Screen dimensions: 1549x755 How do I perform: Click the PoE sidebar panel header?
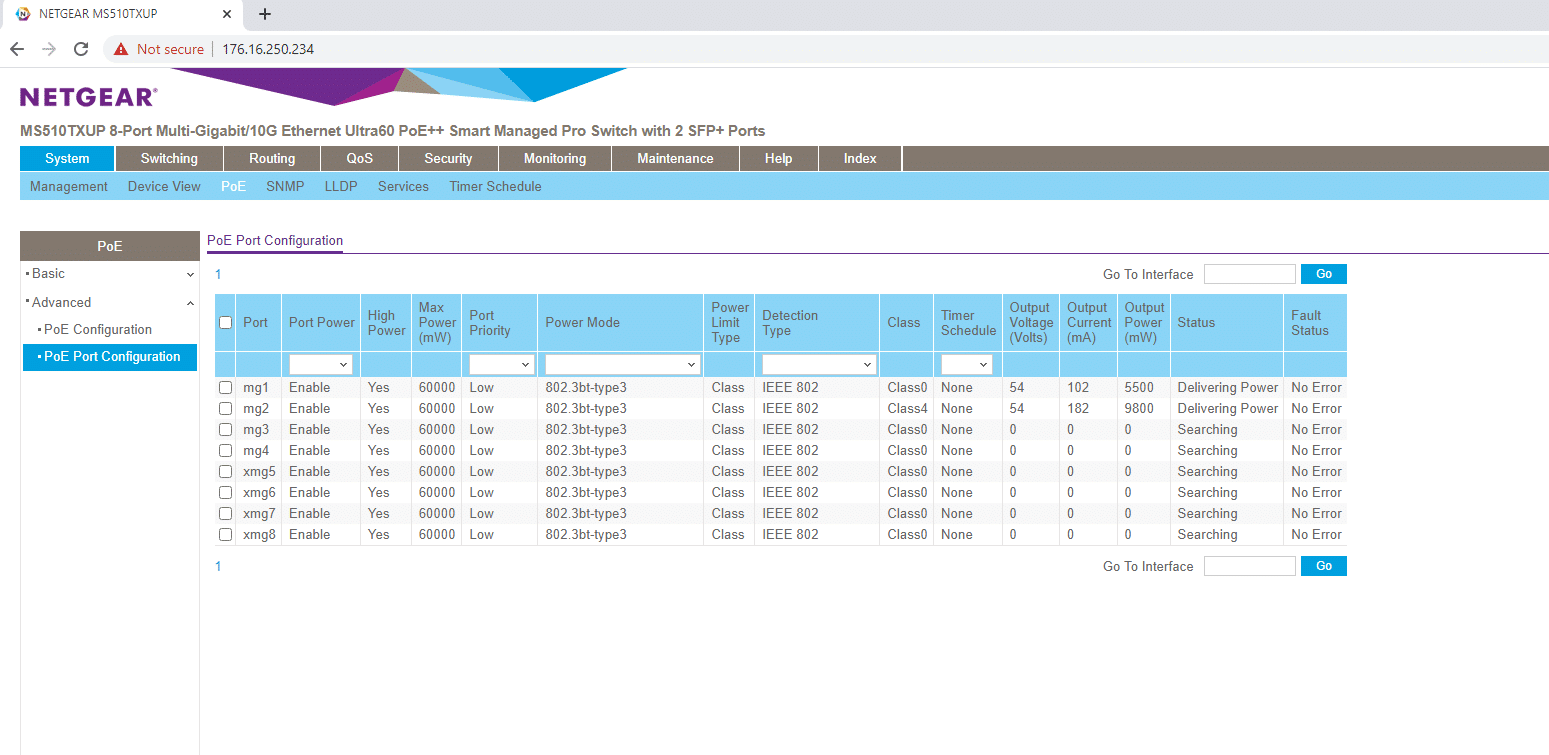110,246
